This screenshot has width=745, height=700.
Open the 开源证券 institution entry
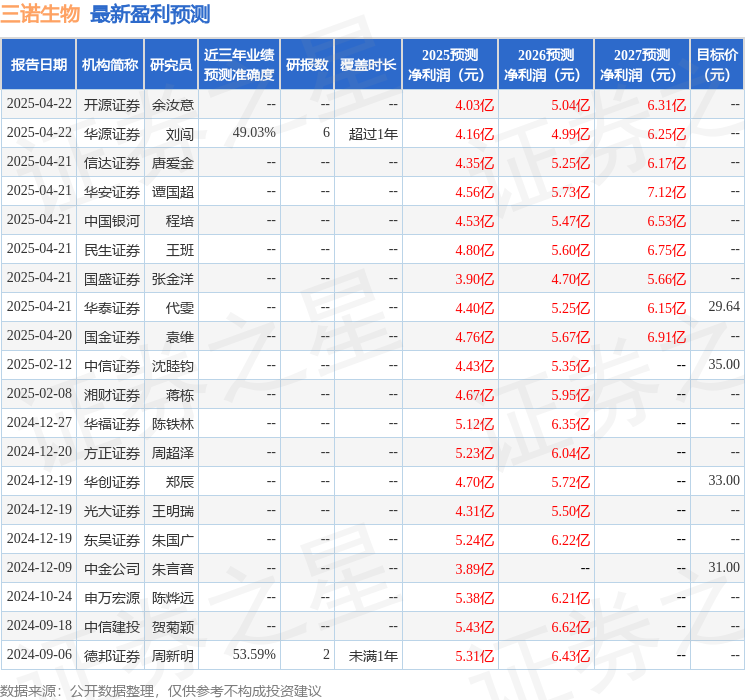[x=111, y=105]
